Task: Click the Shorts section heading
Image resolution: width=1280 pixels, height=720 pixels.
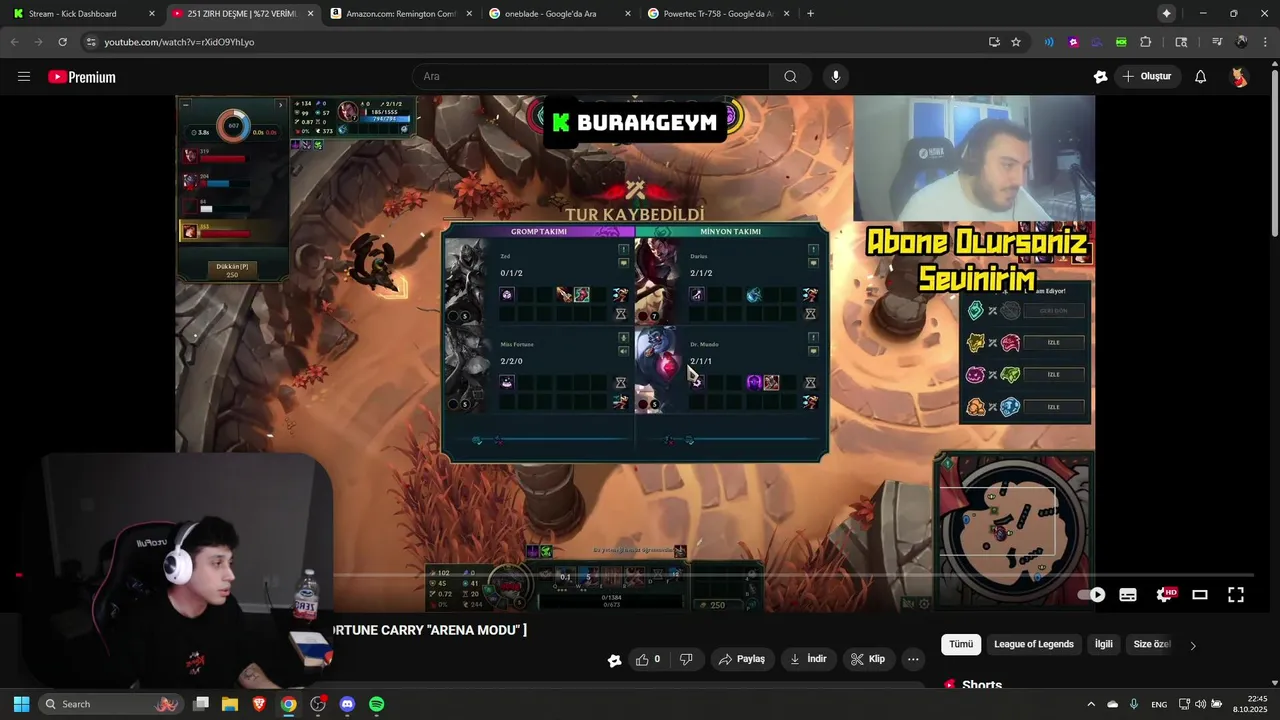Action: [982, 685]
